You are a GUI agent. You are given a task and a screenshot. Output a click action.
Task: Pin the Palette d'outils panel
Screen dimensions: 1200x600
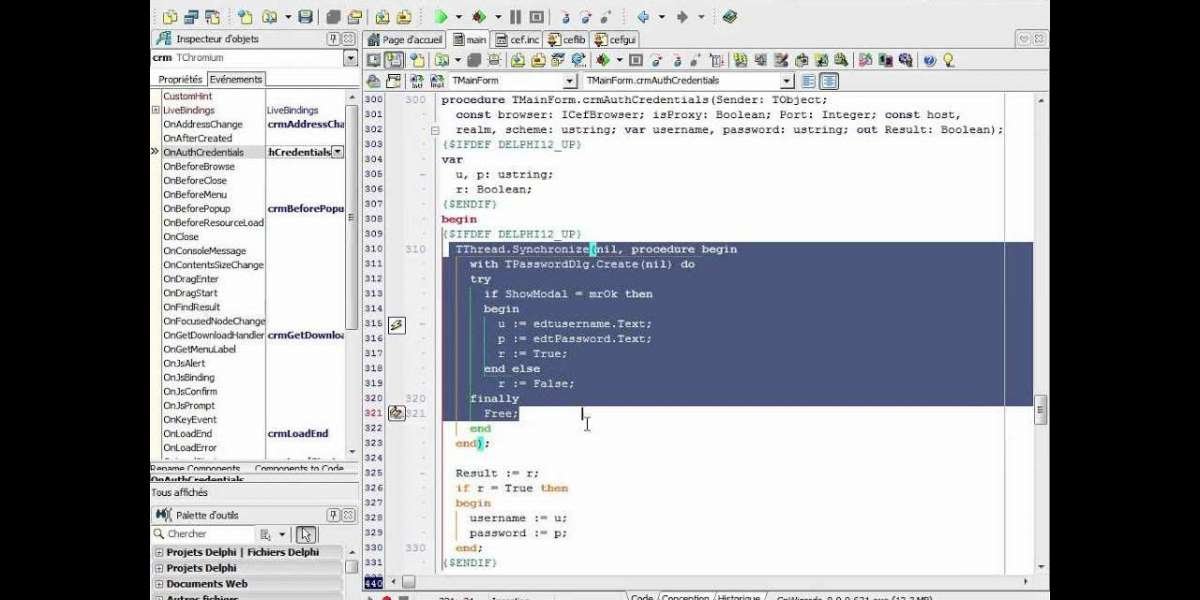(333, 515)
